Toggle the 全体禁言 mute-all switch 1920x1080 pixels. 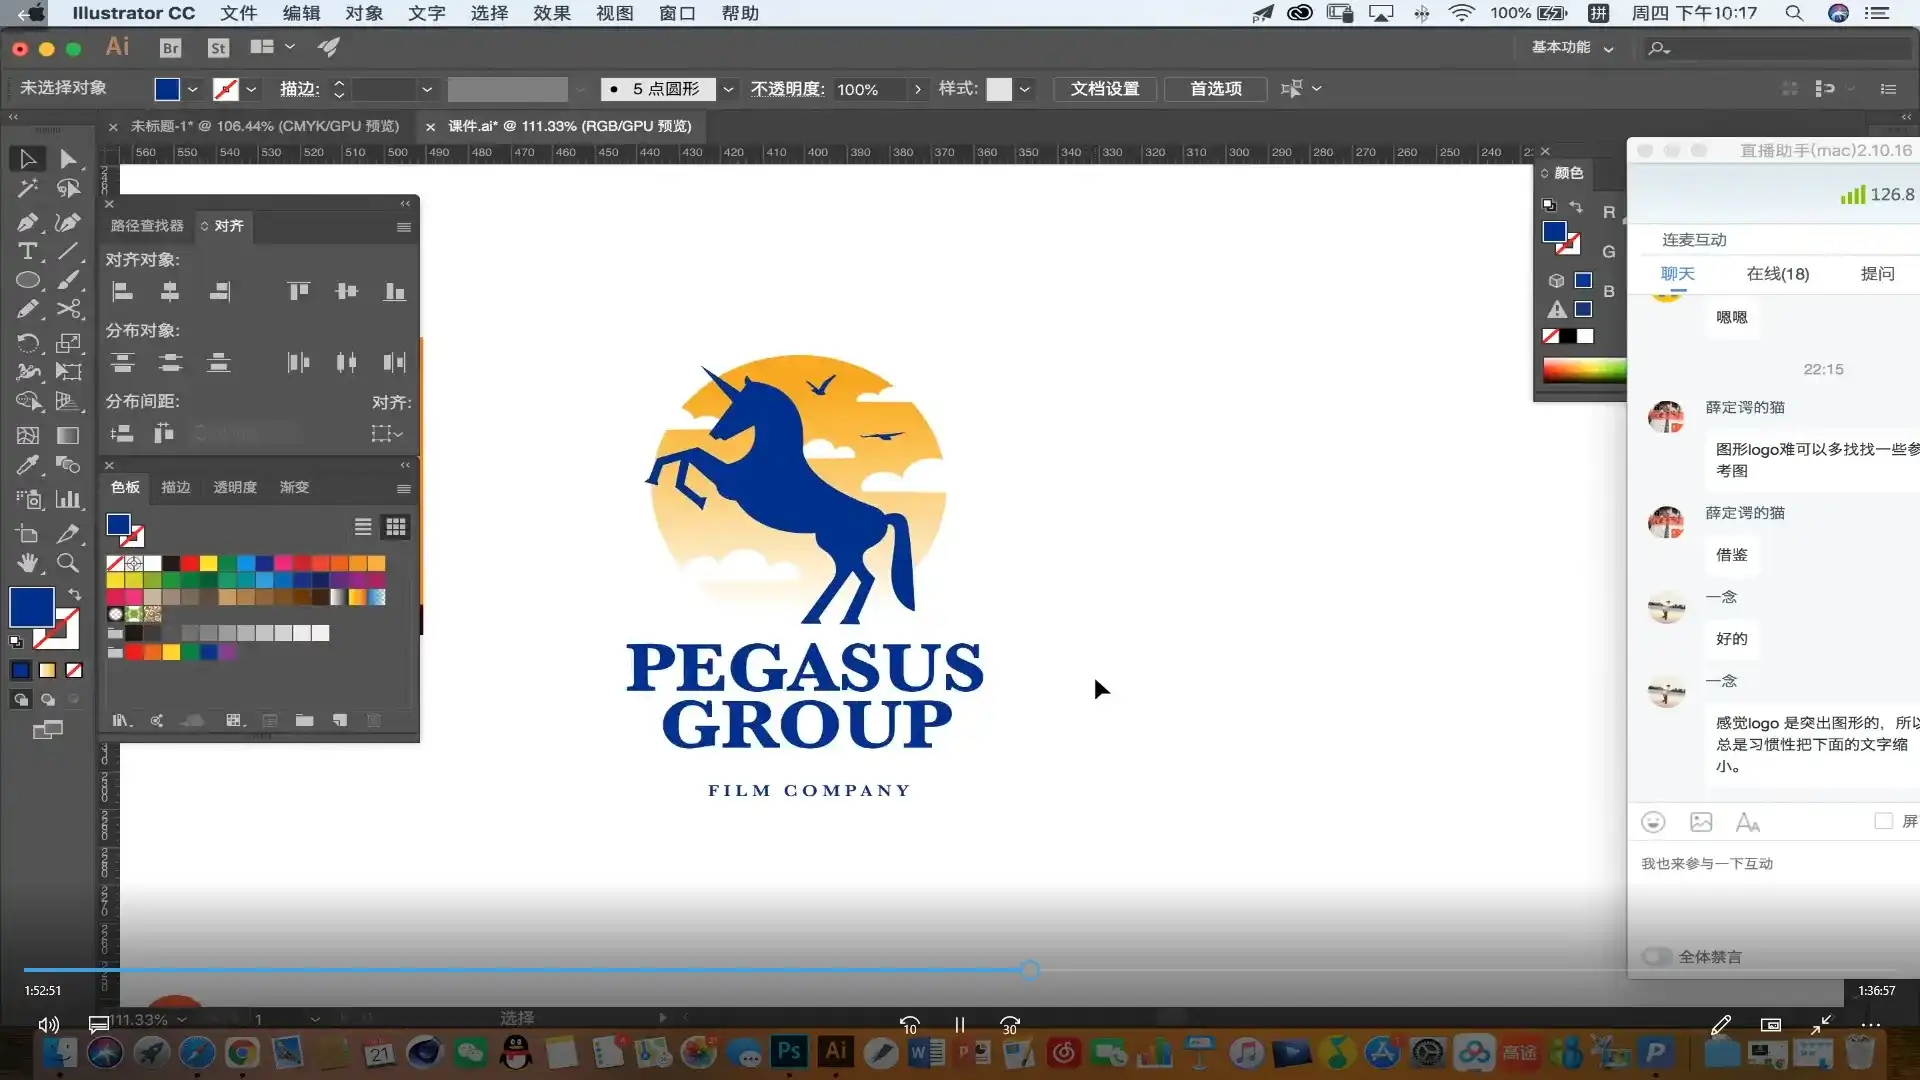(x=1656, y=957)
